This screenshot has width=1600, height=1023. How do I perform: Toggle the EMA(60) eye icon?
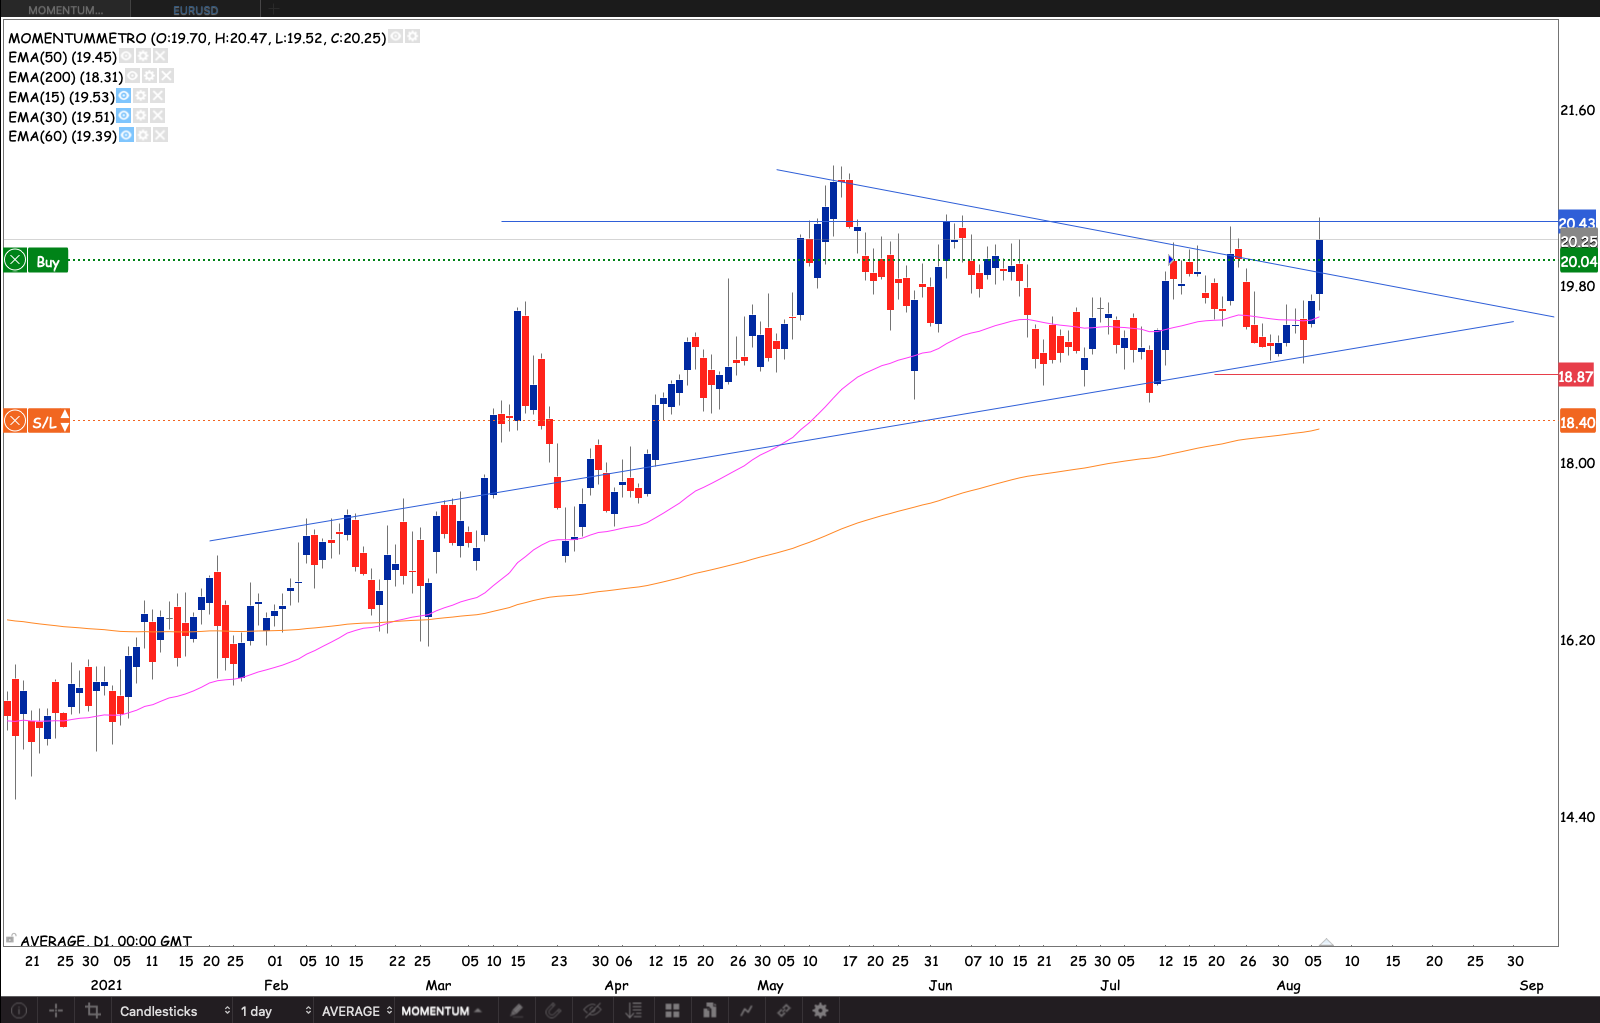point(126,135)
